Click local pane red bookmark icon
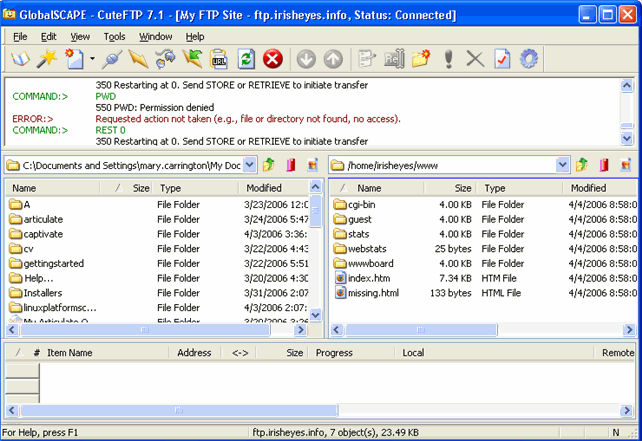The image size is (642, 441). (291, 165)
